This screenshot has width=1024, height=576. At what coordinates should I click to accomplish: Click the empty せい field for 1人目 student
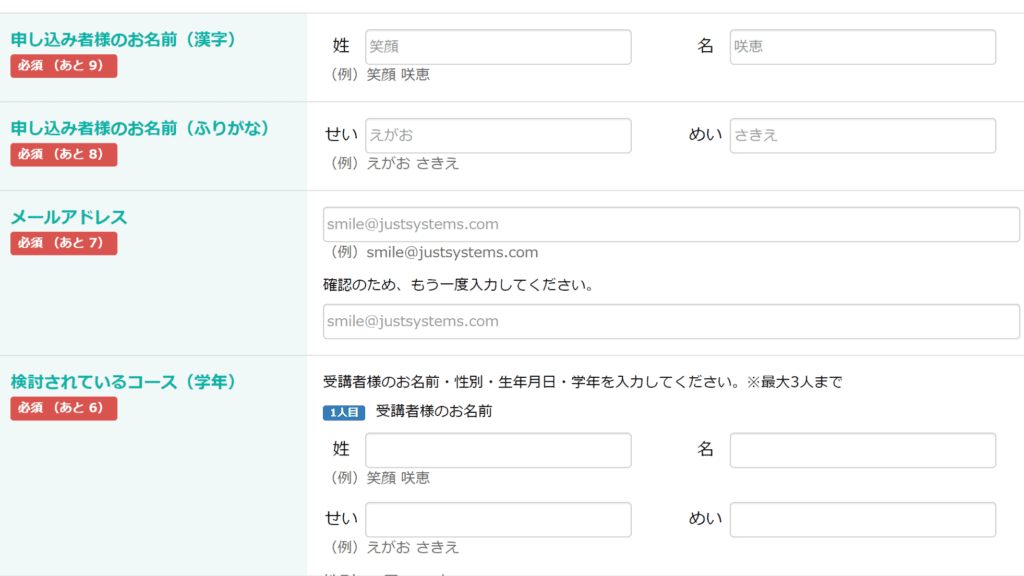coord(498,519)
